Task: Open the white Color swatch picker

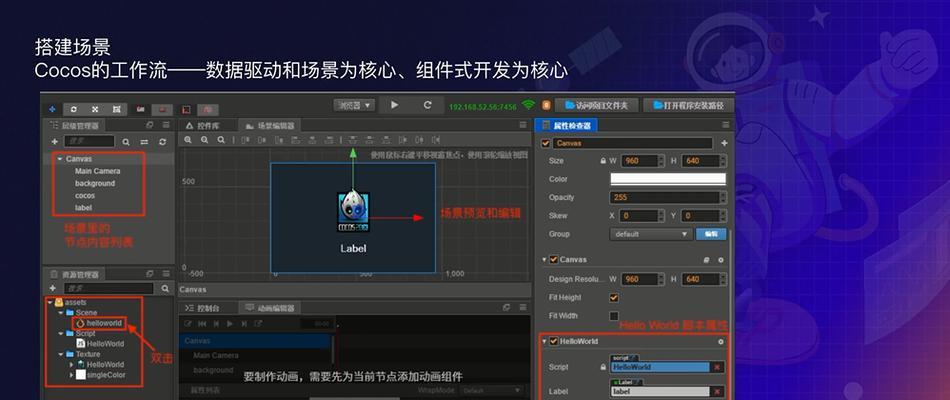Action: click(668, 179)
